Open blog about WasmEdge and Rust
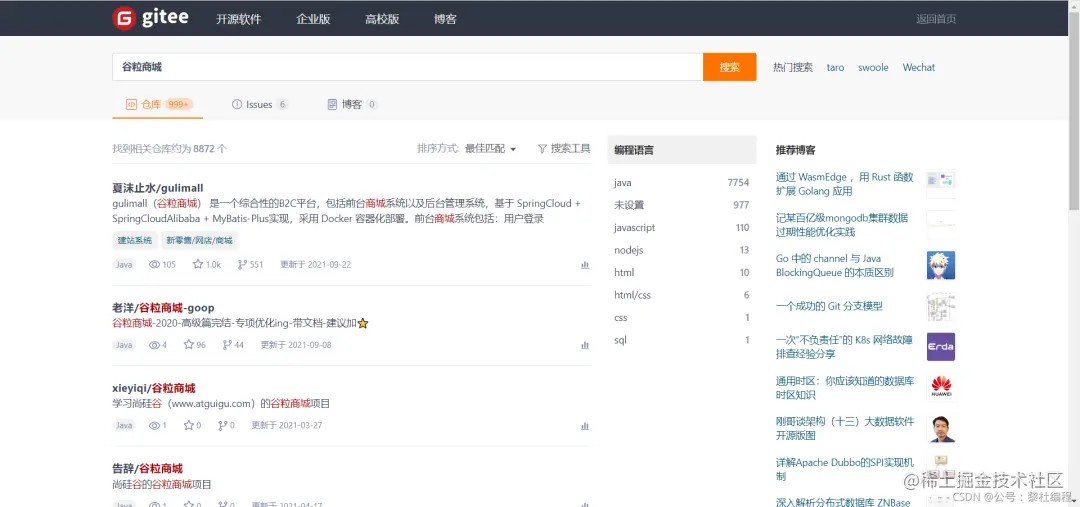Viewport: 1080px width, 507px height. 844,184
